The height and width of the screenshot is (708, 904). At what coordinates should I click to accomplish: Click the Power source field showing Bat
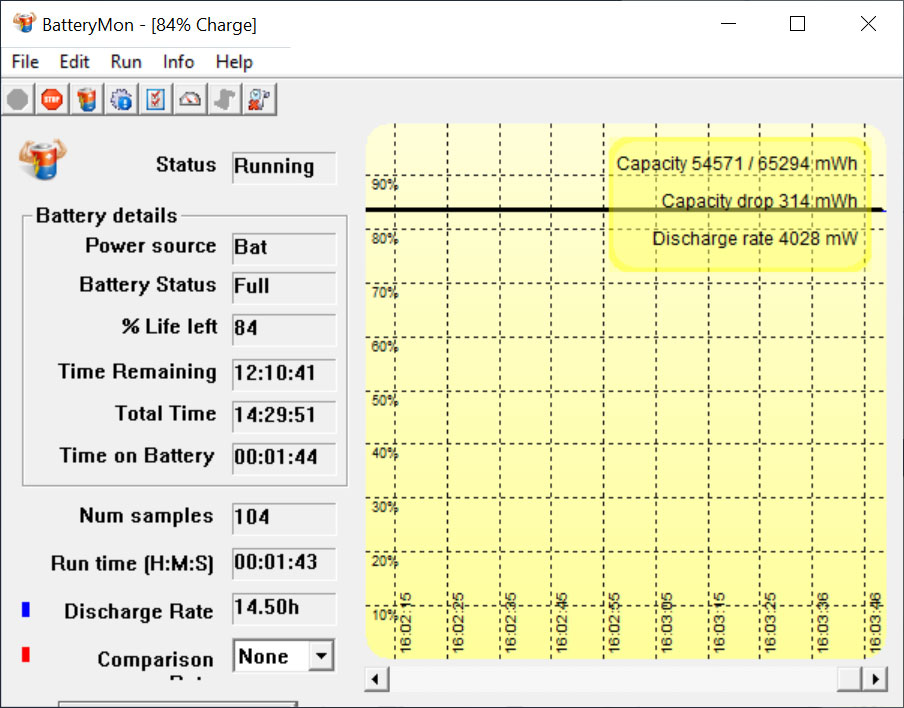(284, 248)
